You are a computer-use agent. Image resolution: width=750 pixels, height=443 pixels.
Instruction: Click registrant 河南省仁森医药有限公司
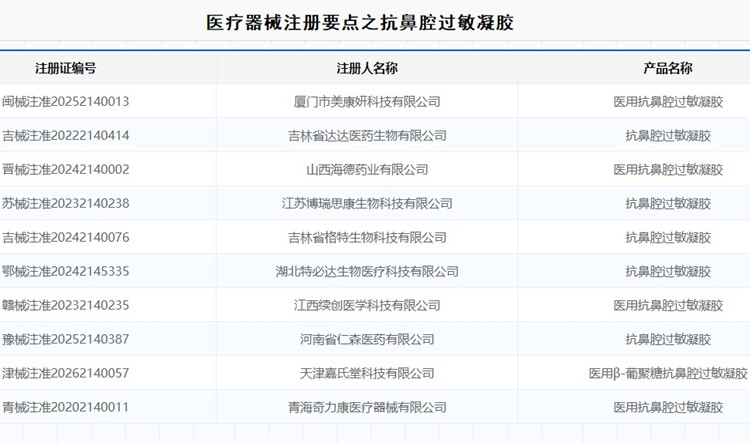click(367, 339)
